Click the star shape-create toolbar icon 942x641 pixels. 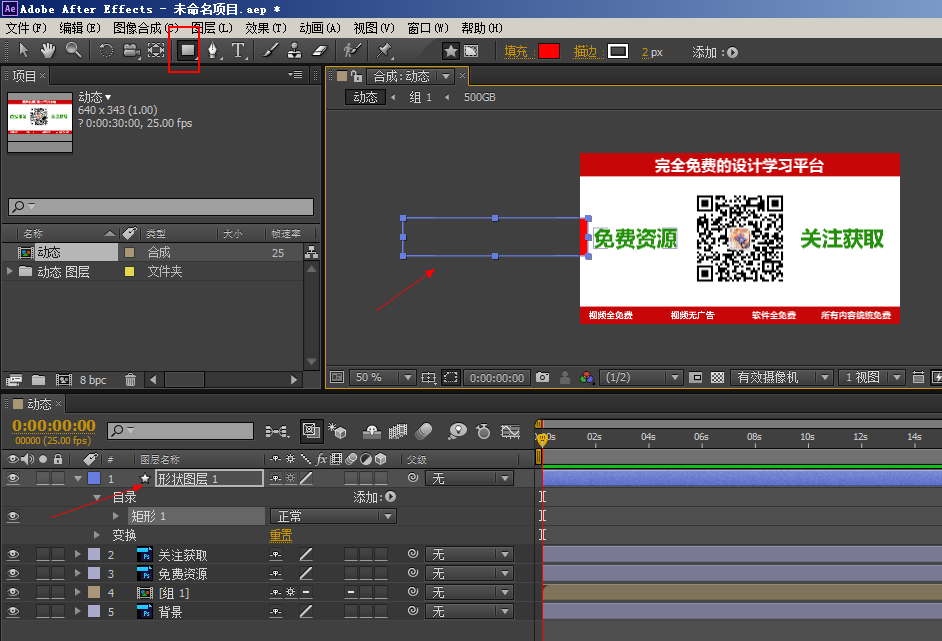pyautogui.click(x=451, y=52)
